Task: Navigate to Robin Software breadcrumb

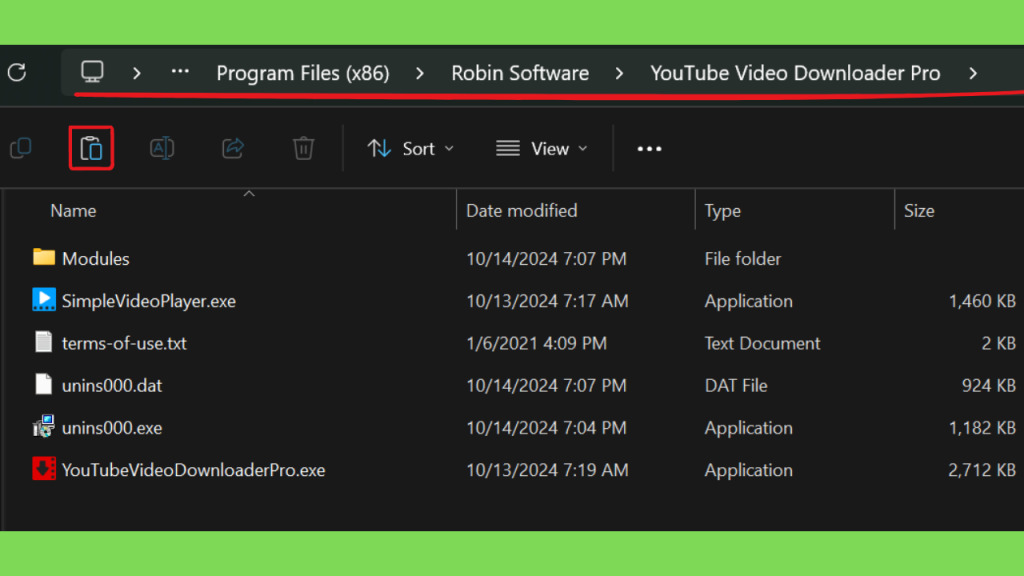Action: [x=520, y=73]
